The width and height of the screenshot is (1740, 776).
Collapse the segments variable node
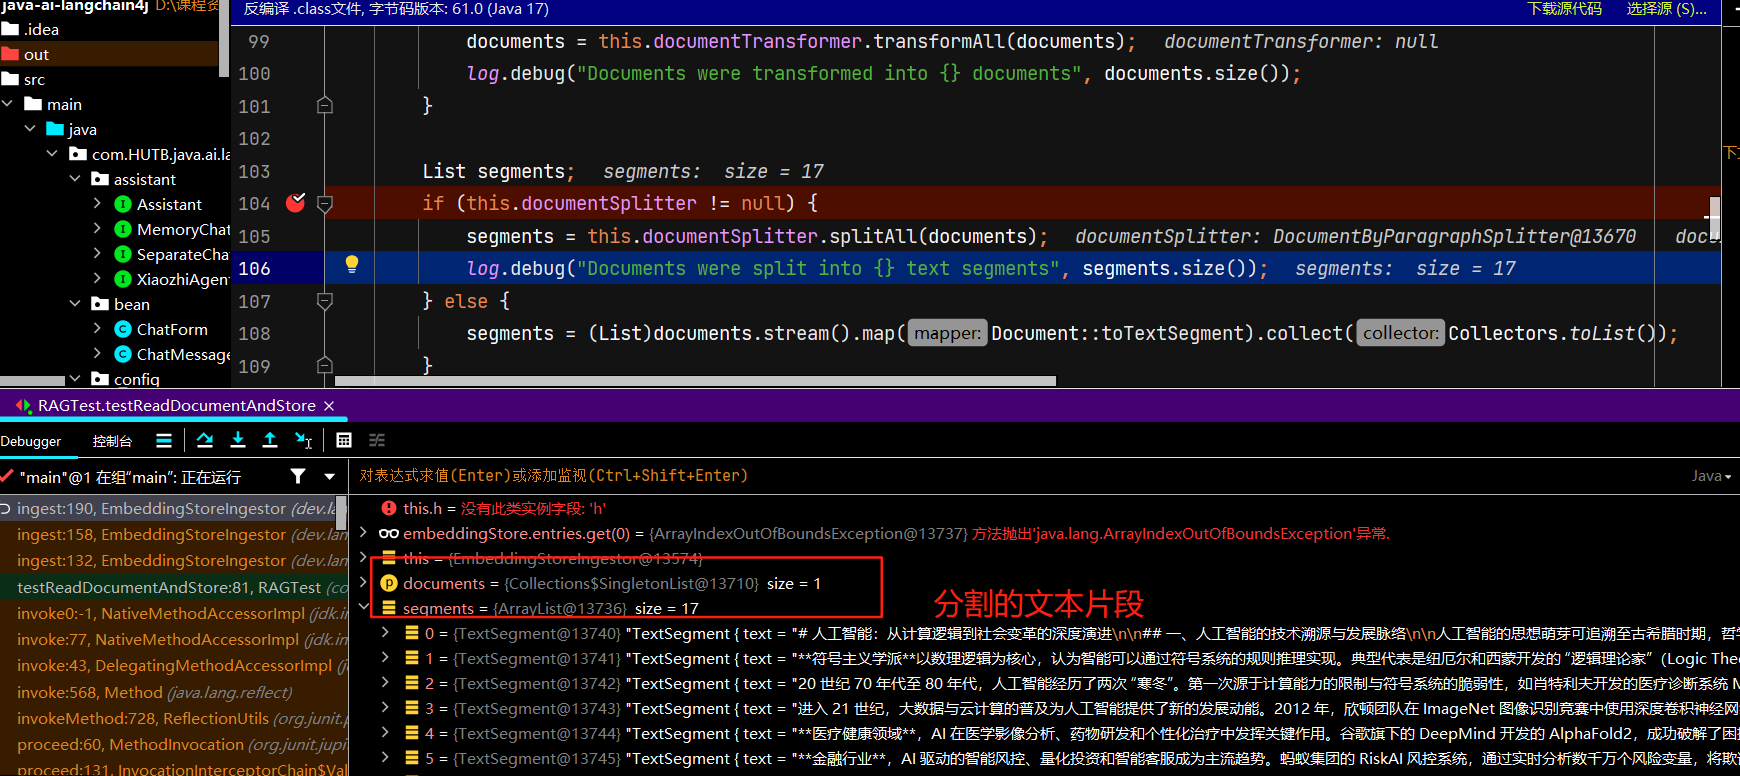tap(363, 608)
